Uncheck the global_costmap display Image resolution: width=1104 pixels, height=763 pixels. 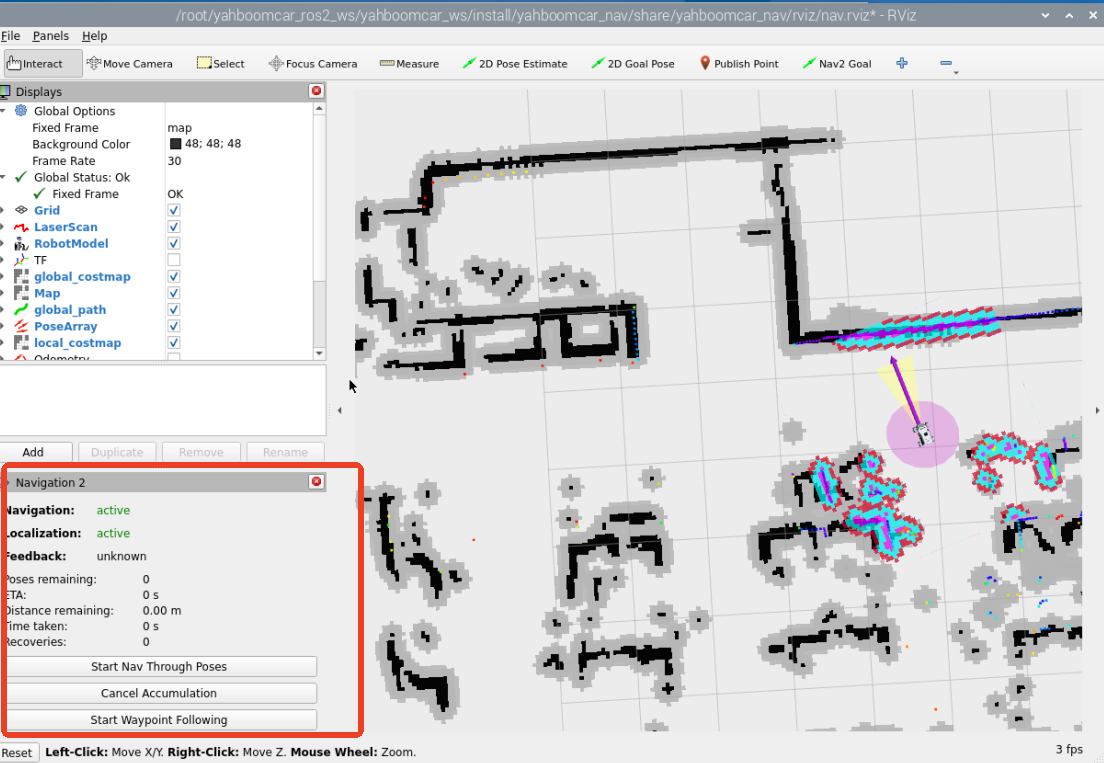(174, 277)
